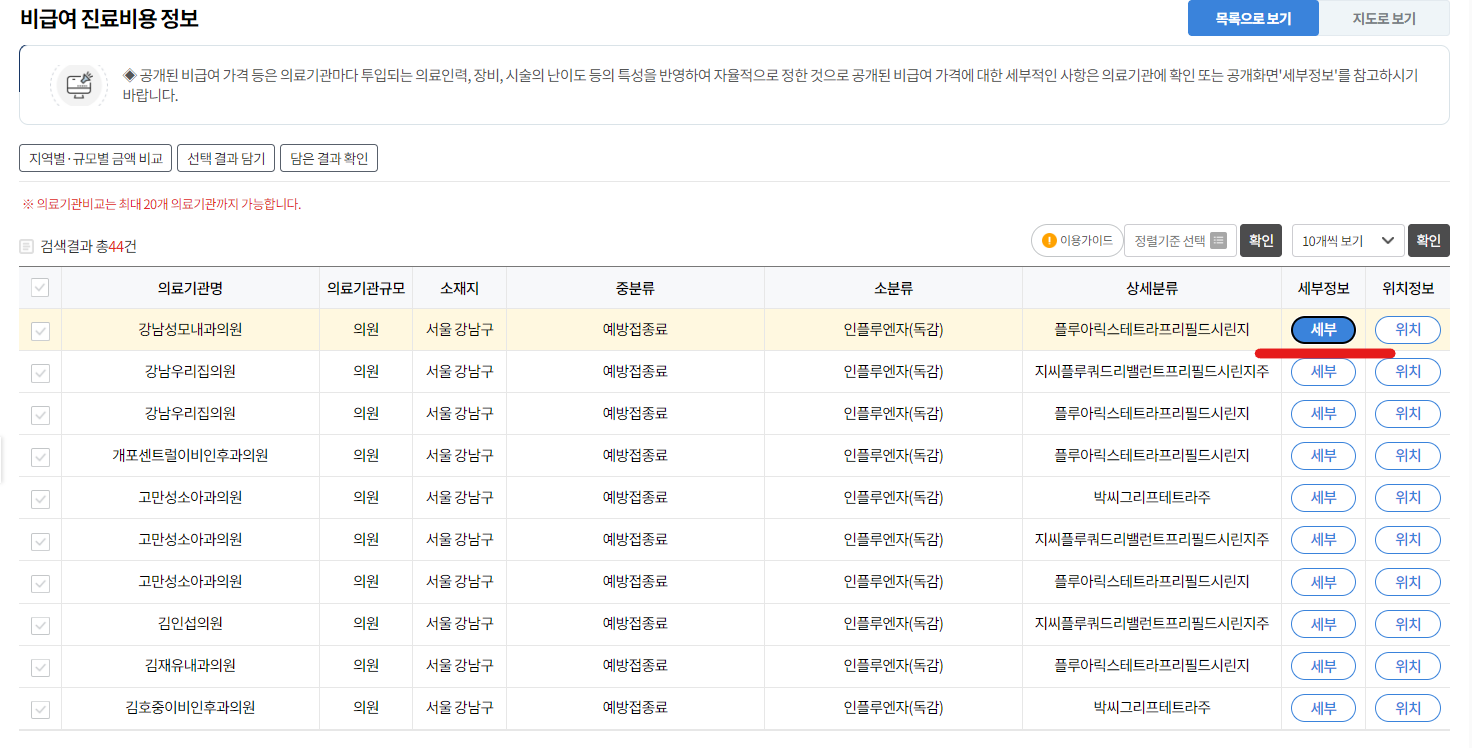Click the monitor announcement icon in the notice box
This screenshot has width=1472, height=748.
[x=79, y=85]
